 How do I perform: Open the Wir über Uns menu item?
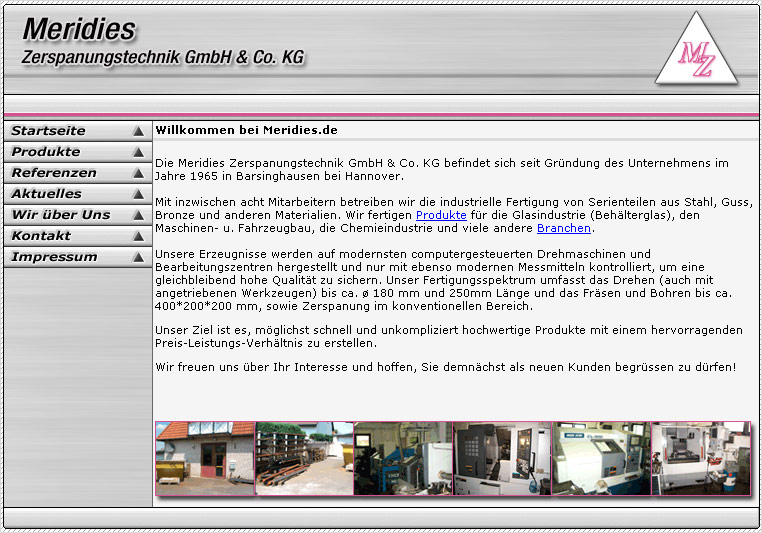(x=78, y=215)
